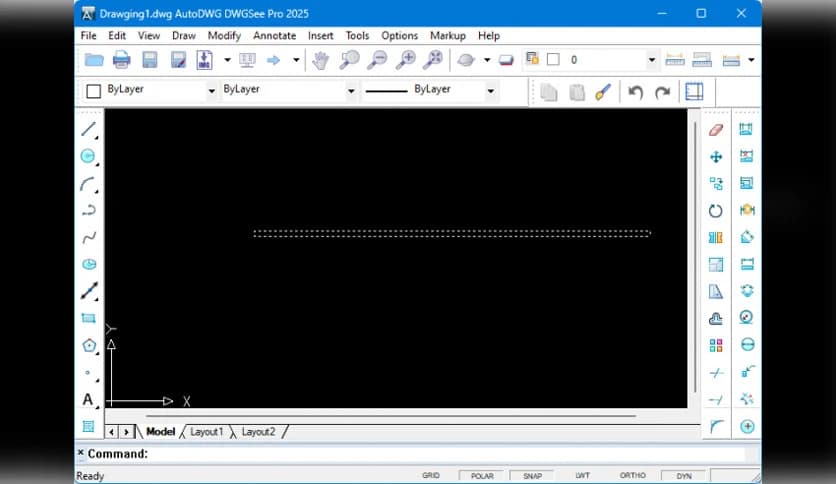Viewport: 836px width, 484px height.
Task: Select the Mirror tool
Action: 716,237
